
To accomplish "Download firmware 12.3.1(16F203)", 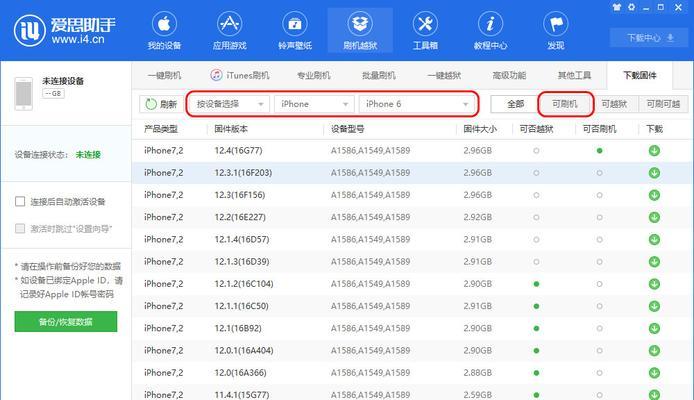I will tap(654, 173).
